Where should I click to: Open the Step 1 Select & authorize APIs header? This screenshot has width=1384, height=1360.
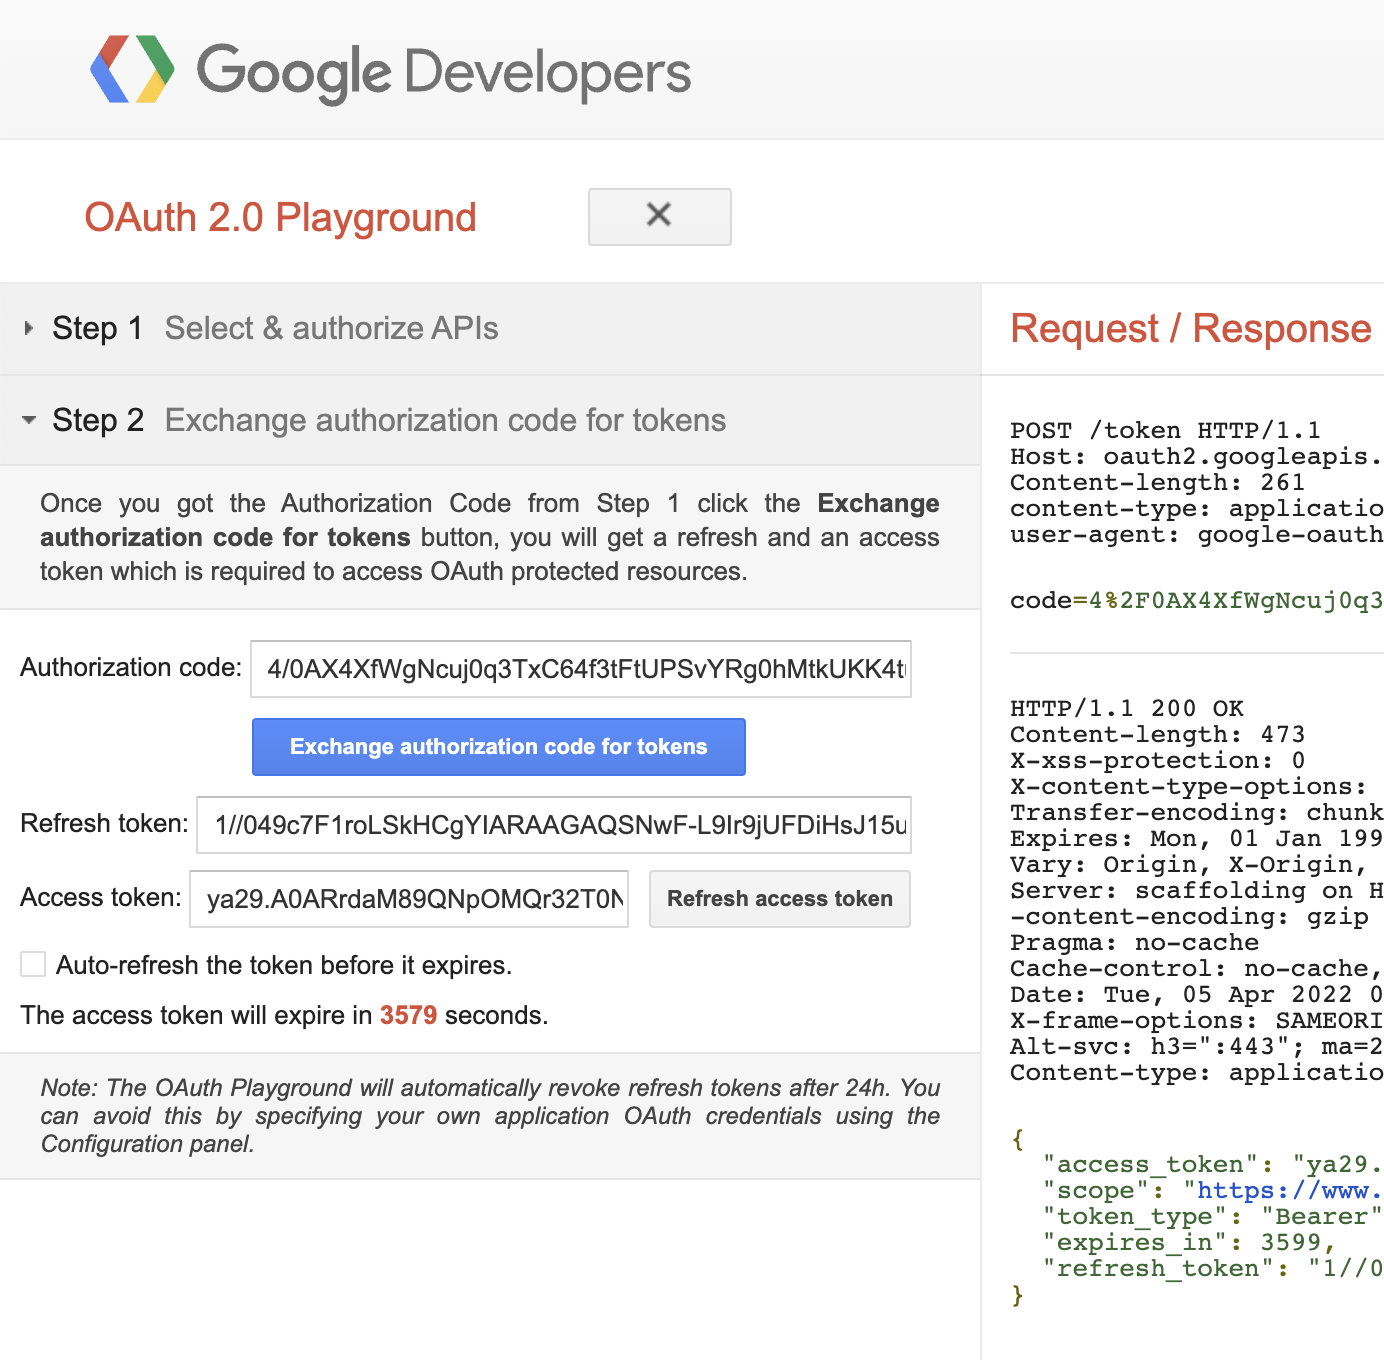click(x=490, y=329)
